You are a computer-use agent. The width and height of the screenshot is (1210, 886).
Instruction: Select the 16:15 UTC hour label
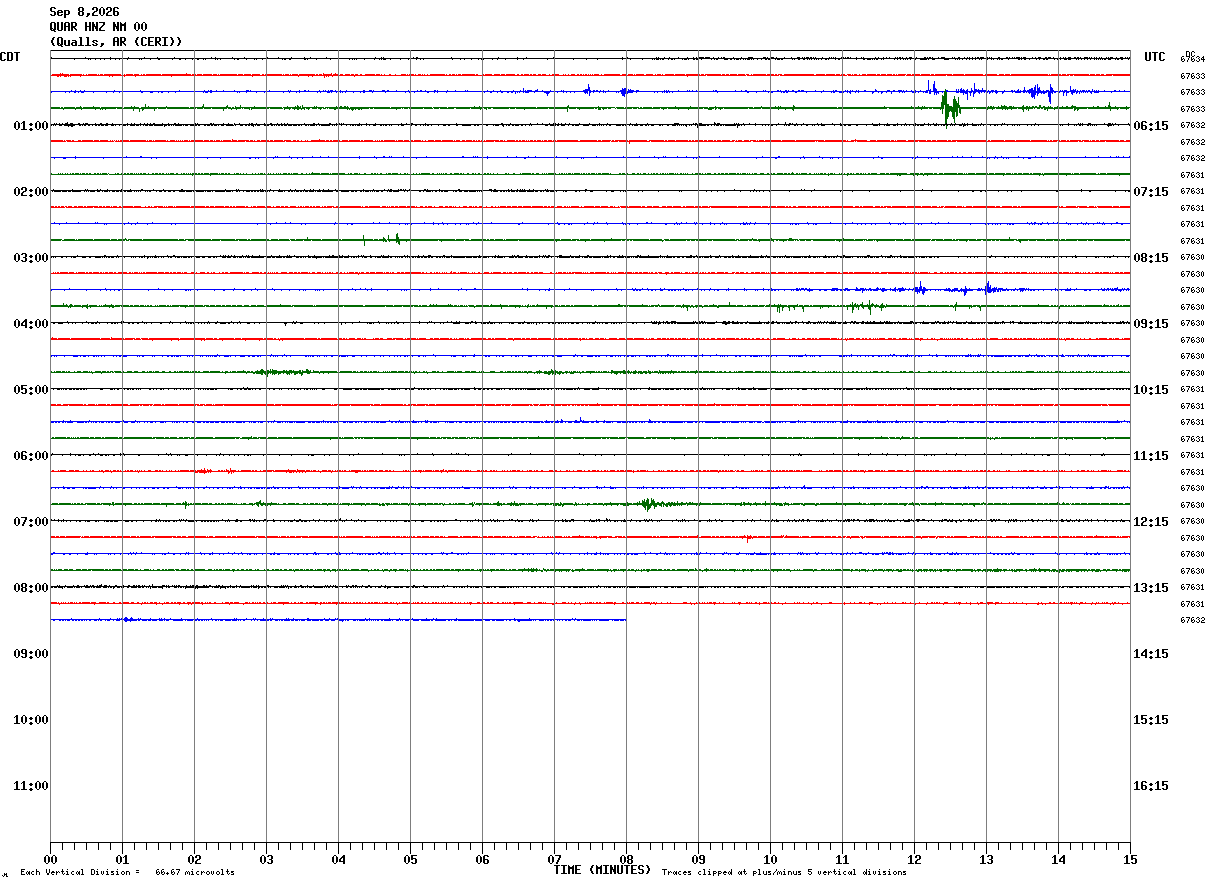1151,786
